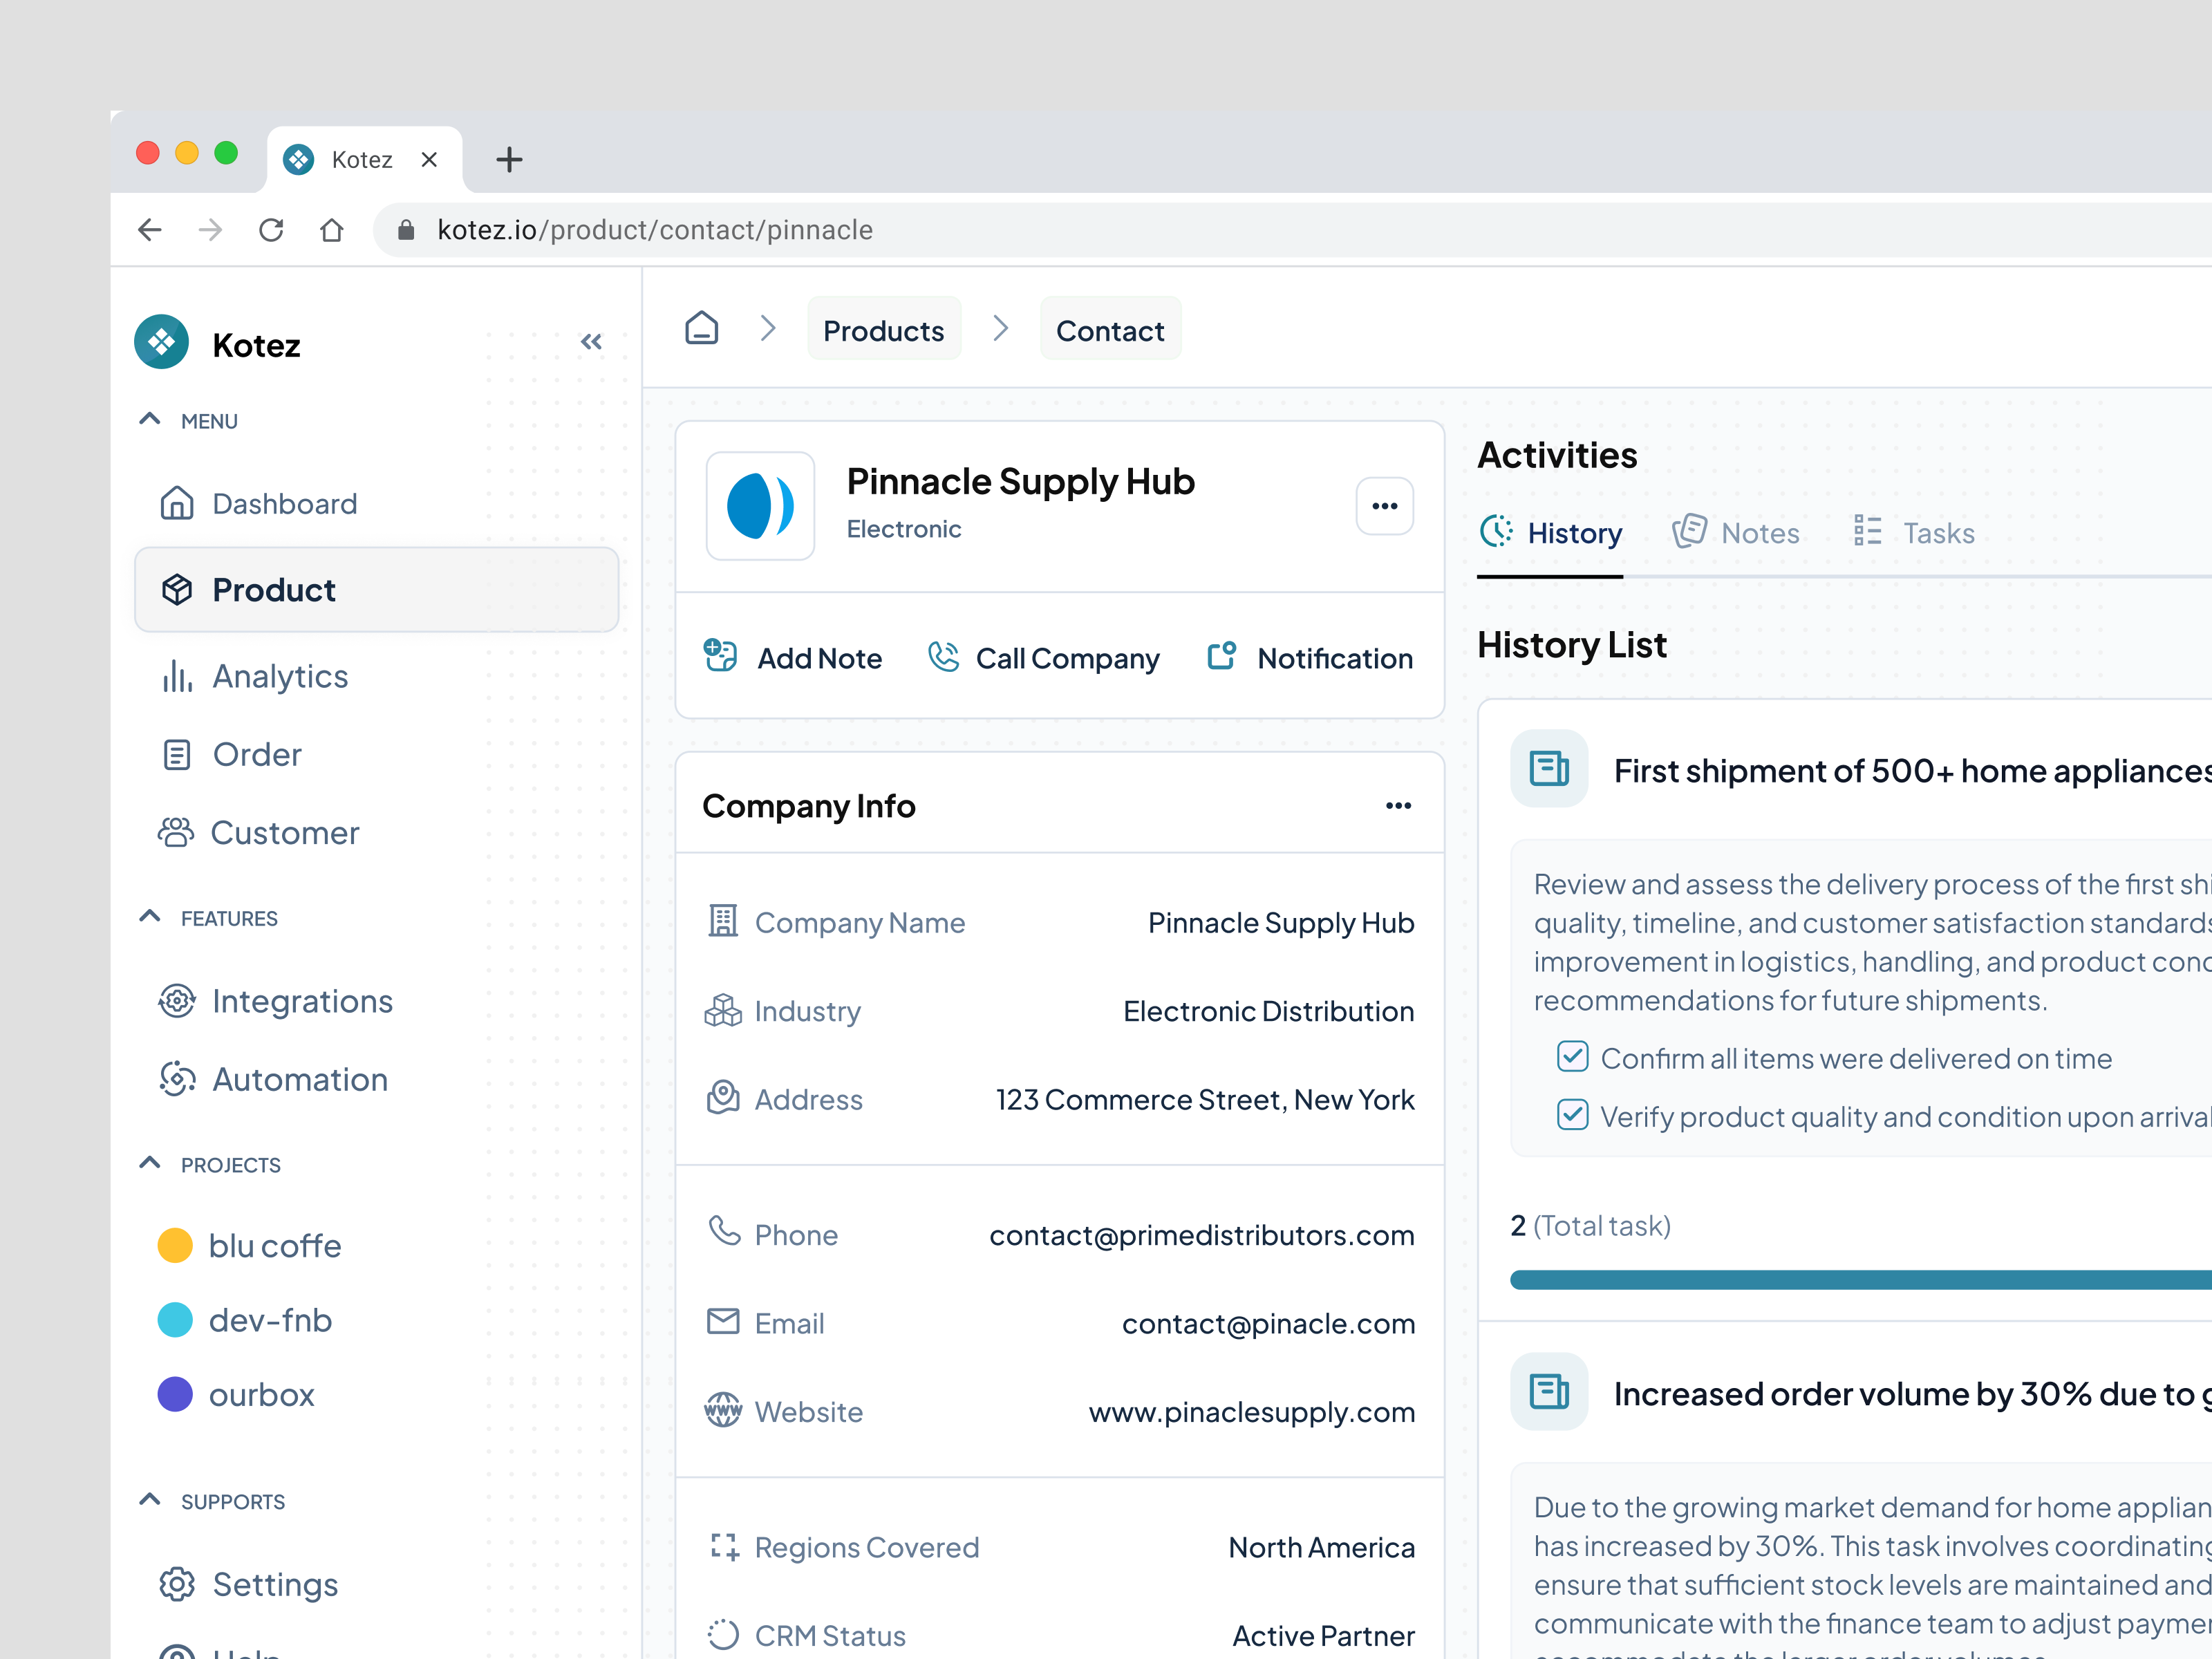Viewport: 2212px width, 1659px height.
Task: Click the 'Increased order volume by 30%' title
Action: (1912, 1393)
